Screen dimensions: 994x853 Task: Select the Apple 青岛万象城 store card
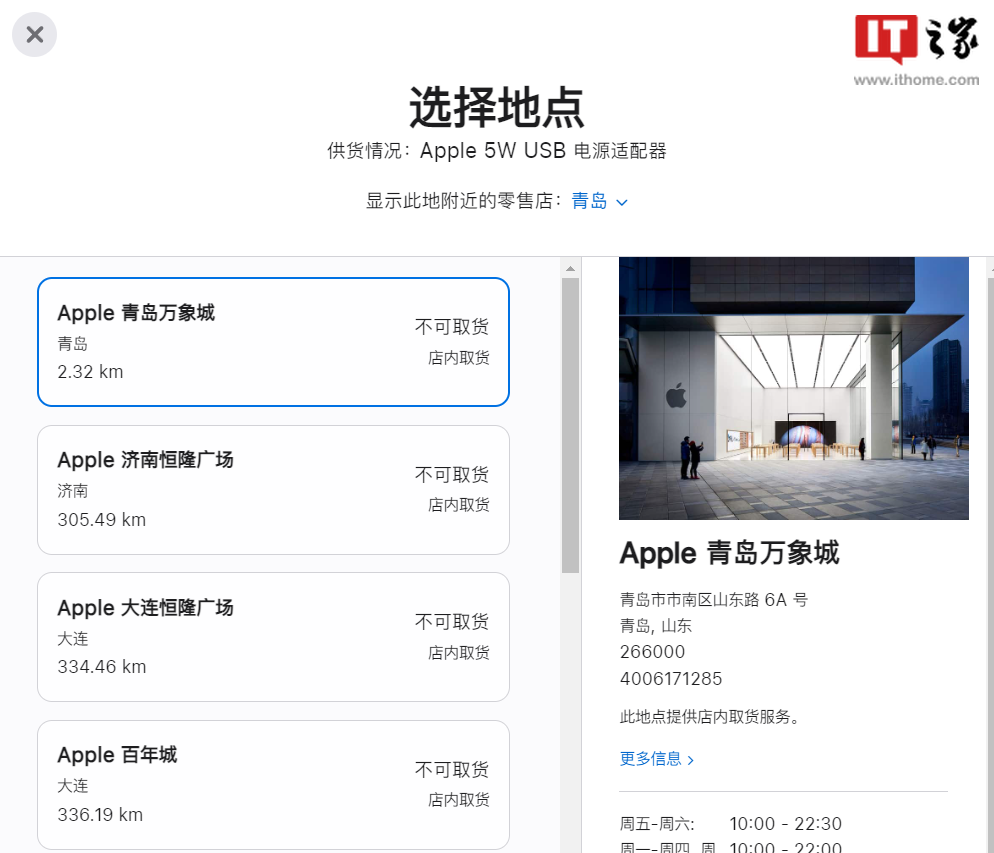click(273, 342)
